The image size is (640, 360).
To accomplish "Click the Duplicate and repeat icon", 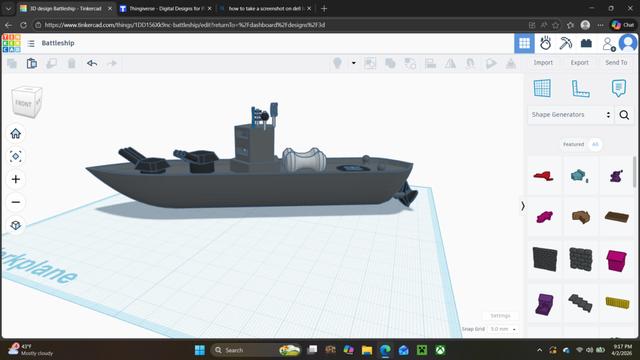I will 52,63.
